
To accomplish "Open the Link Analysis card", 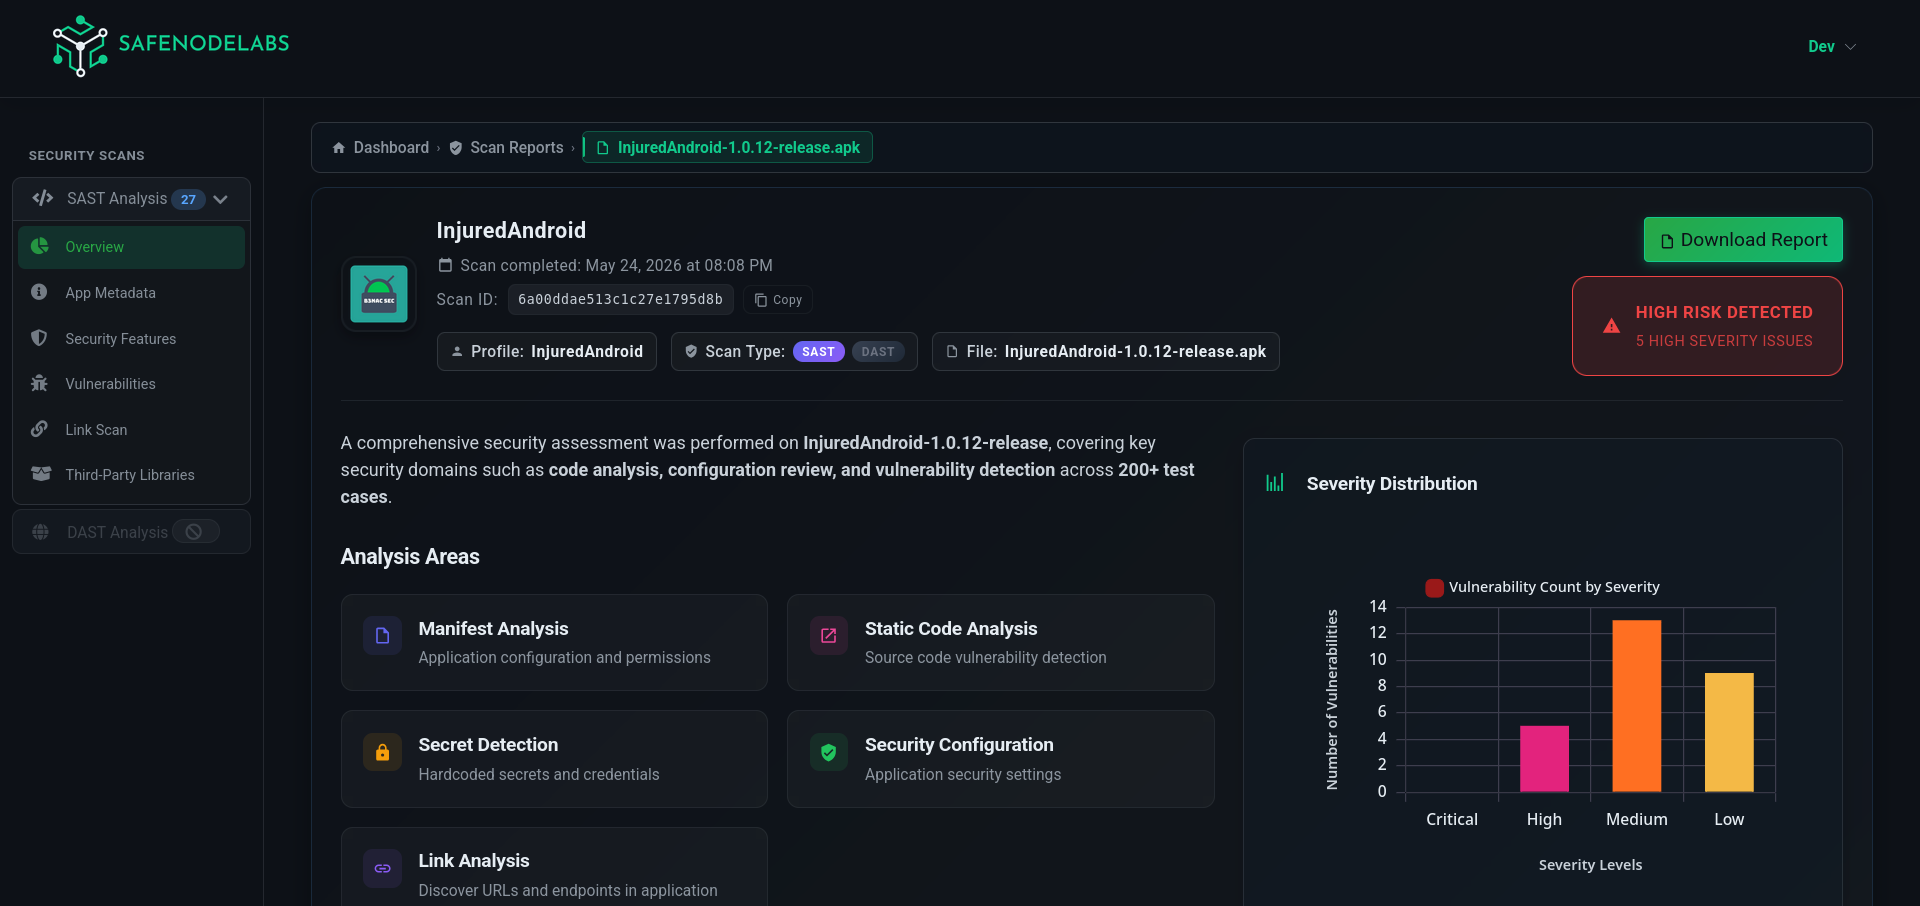I will 554,867.
